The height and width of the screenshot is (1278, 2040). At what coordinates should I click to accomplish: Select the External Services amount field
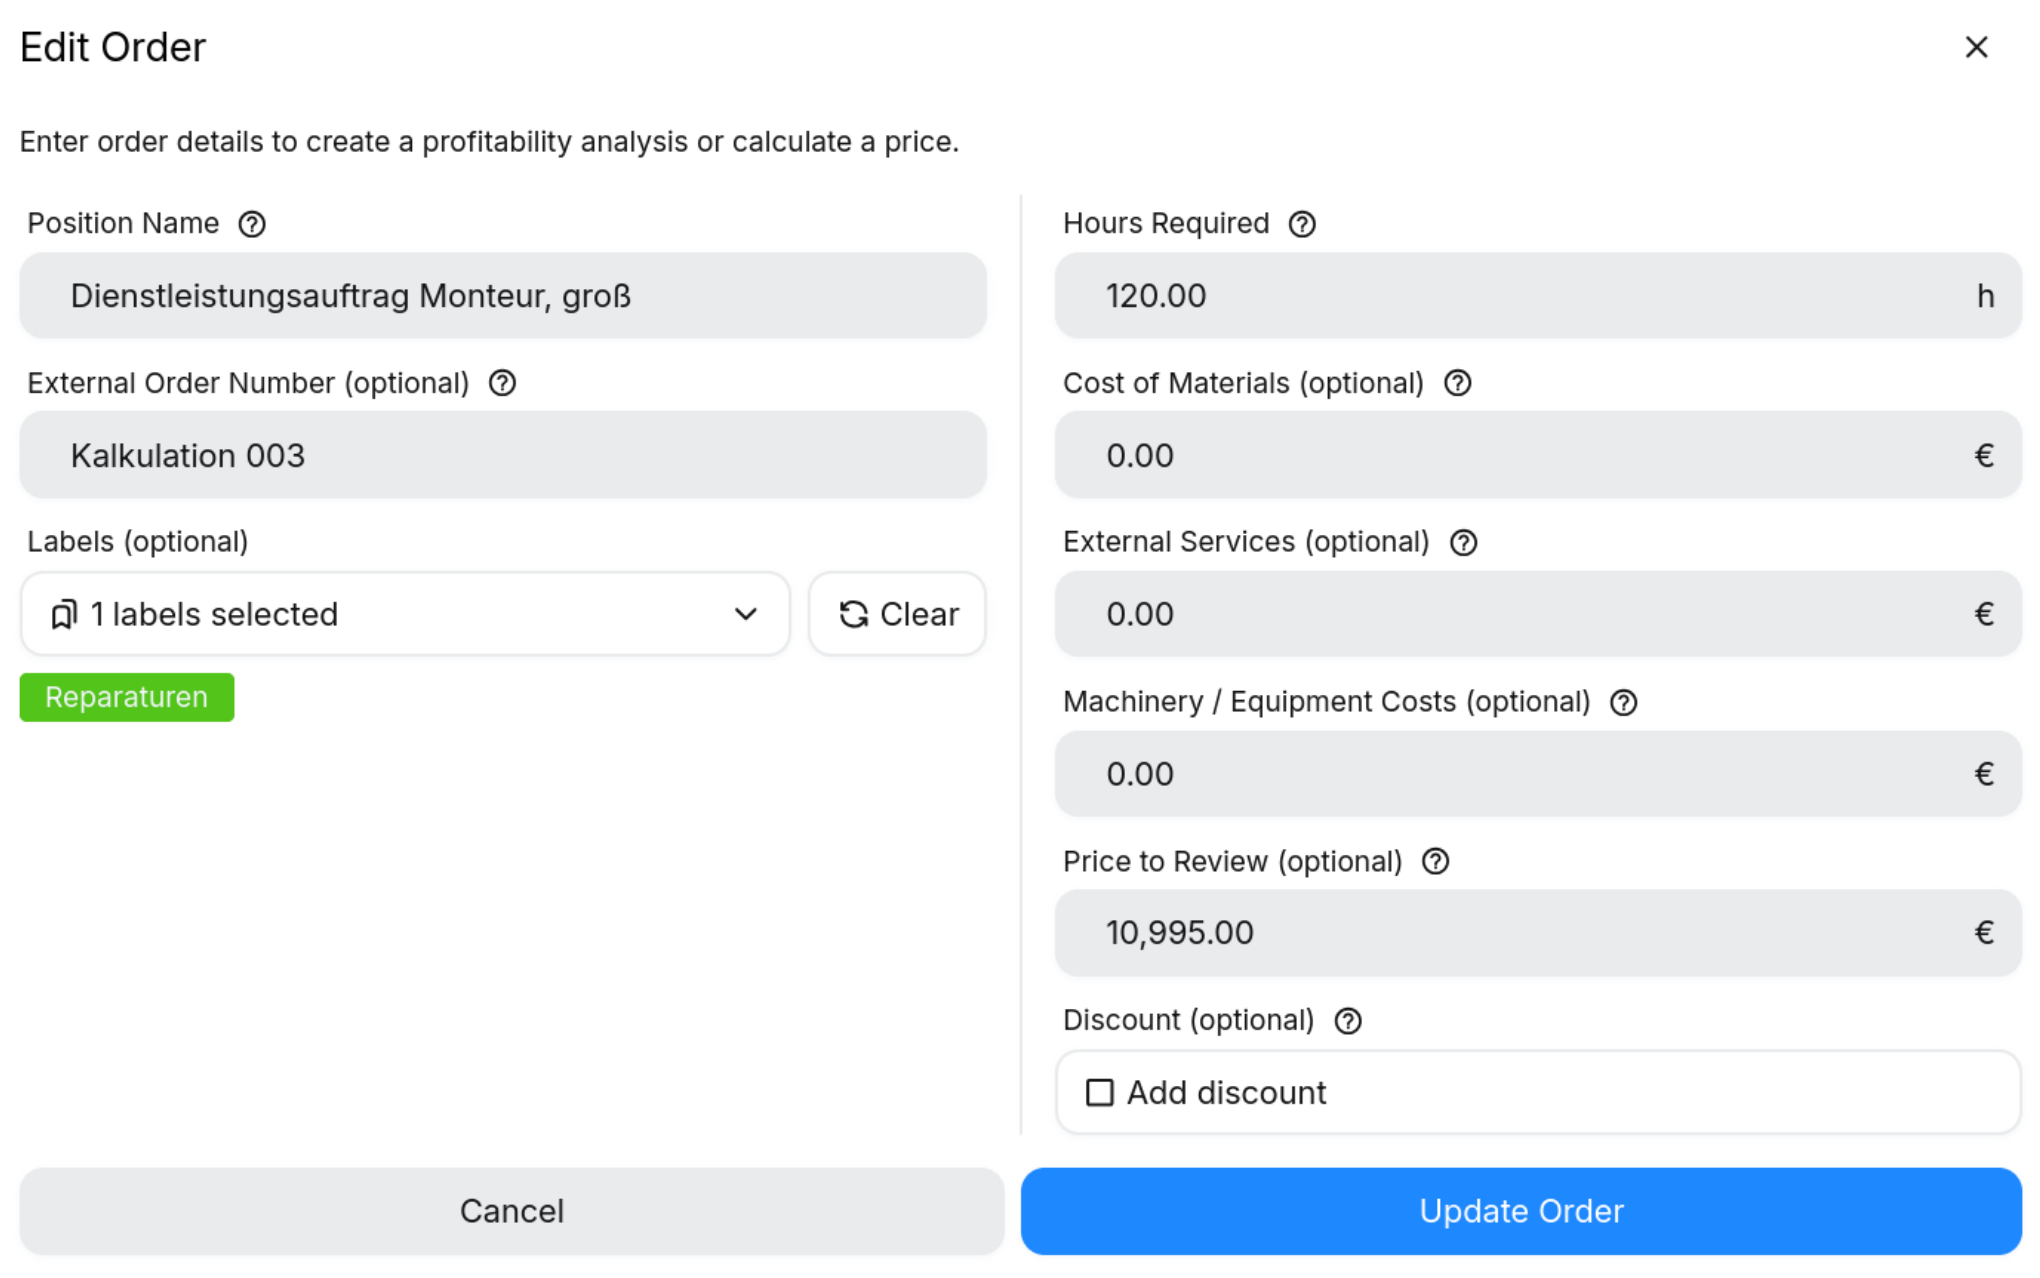(x=1538, y=614)
